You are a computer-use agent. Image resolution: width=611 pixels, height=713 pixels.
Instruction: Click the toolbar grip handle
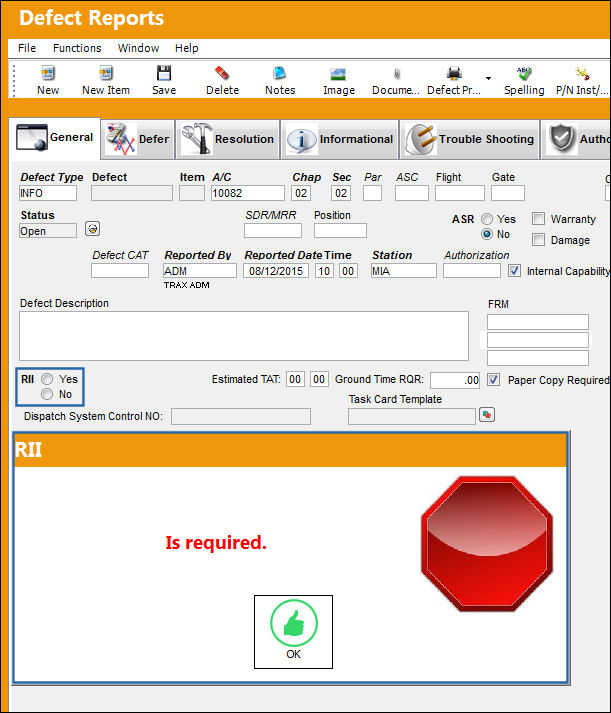coord(14,80)
